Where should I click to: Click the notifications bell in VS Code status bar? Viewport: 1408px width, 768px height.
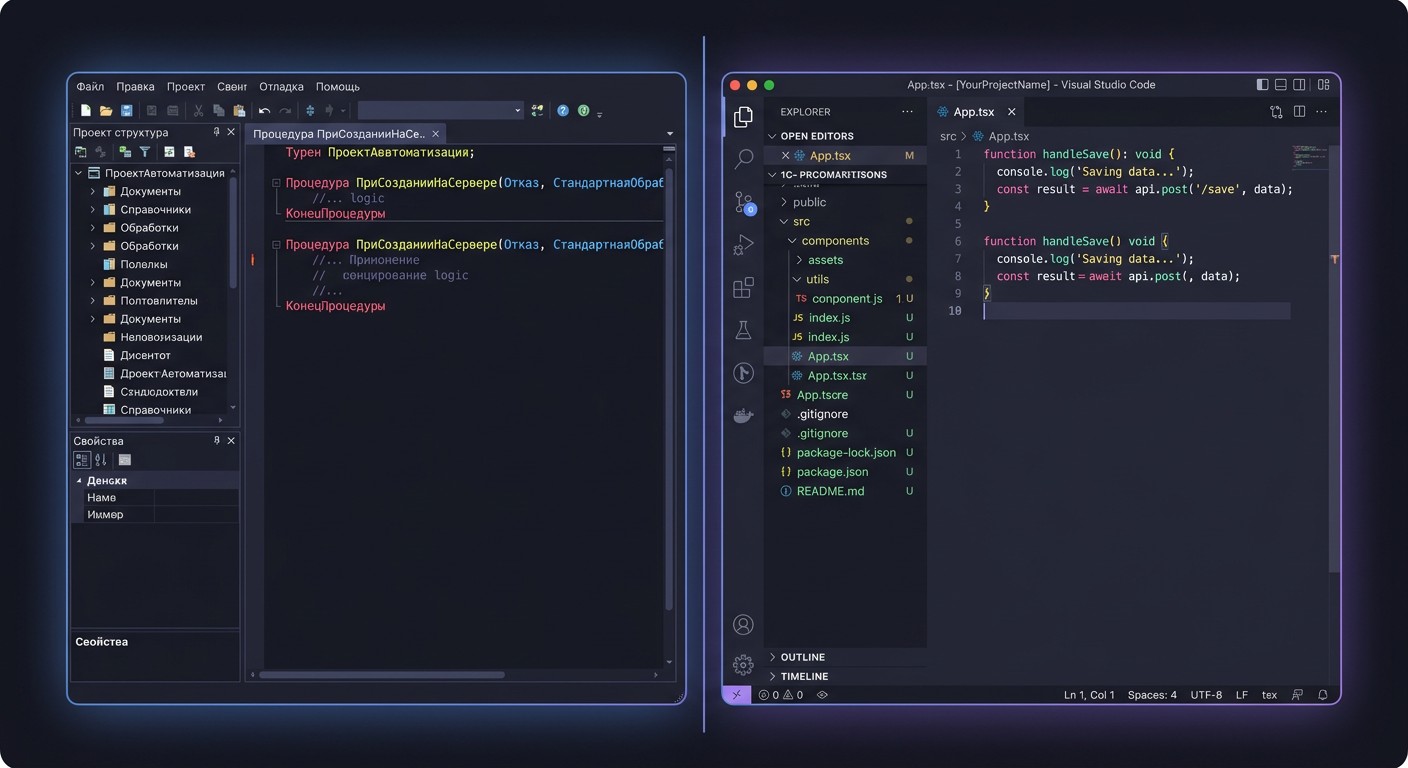click(1322, 694)
